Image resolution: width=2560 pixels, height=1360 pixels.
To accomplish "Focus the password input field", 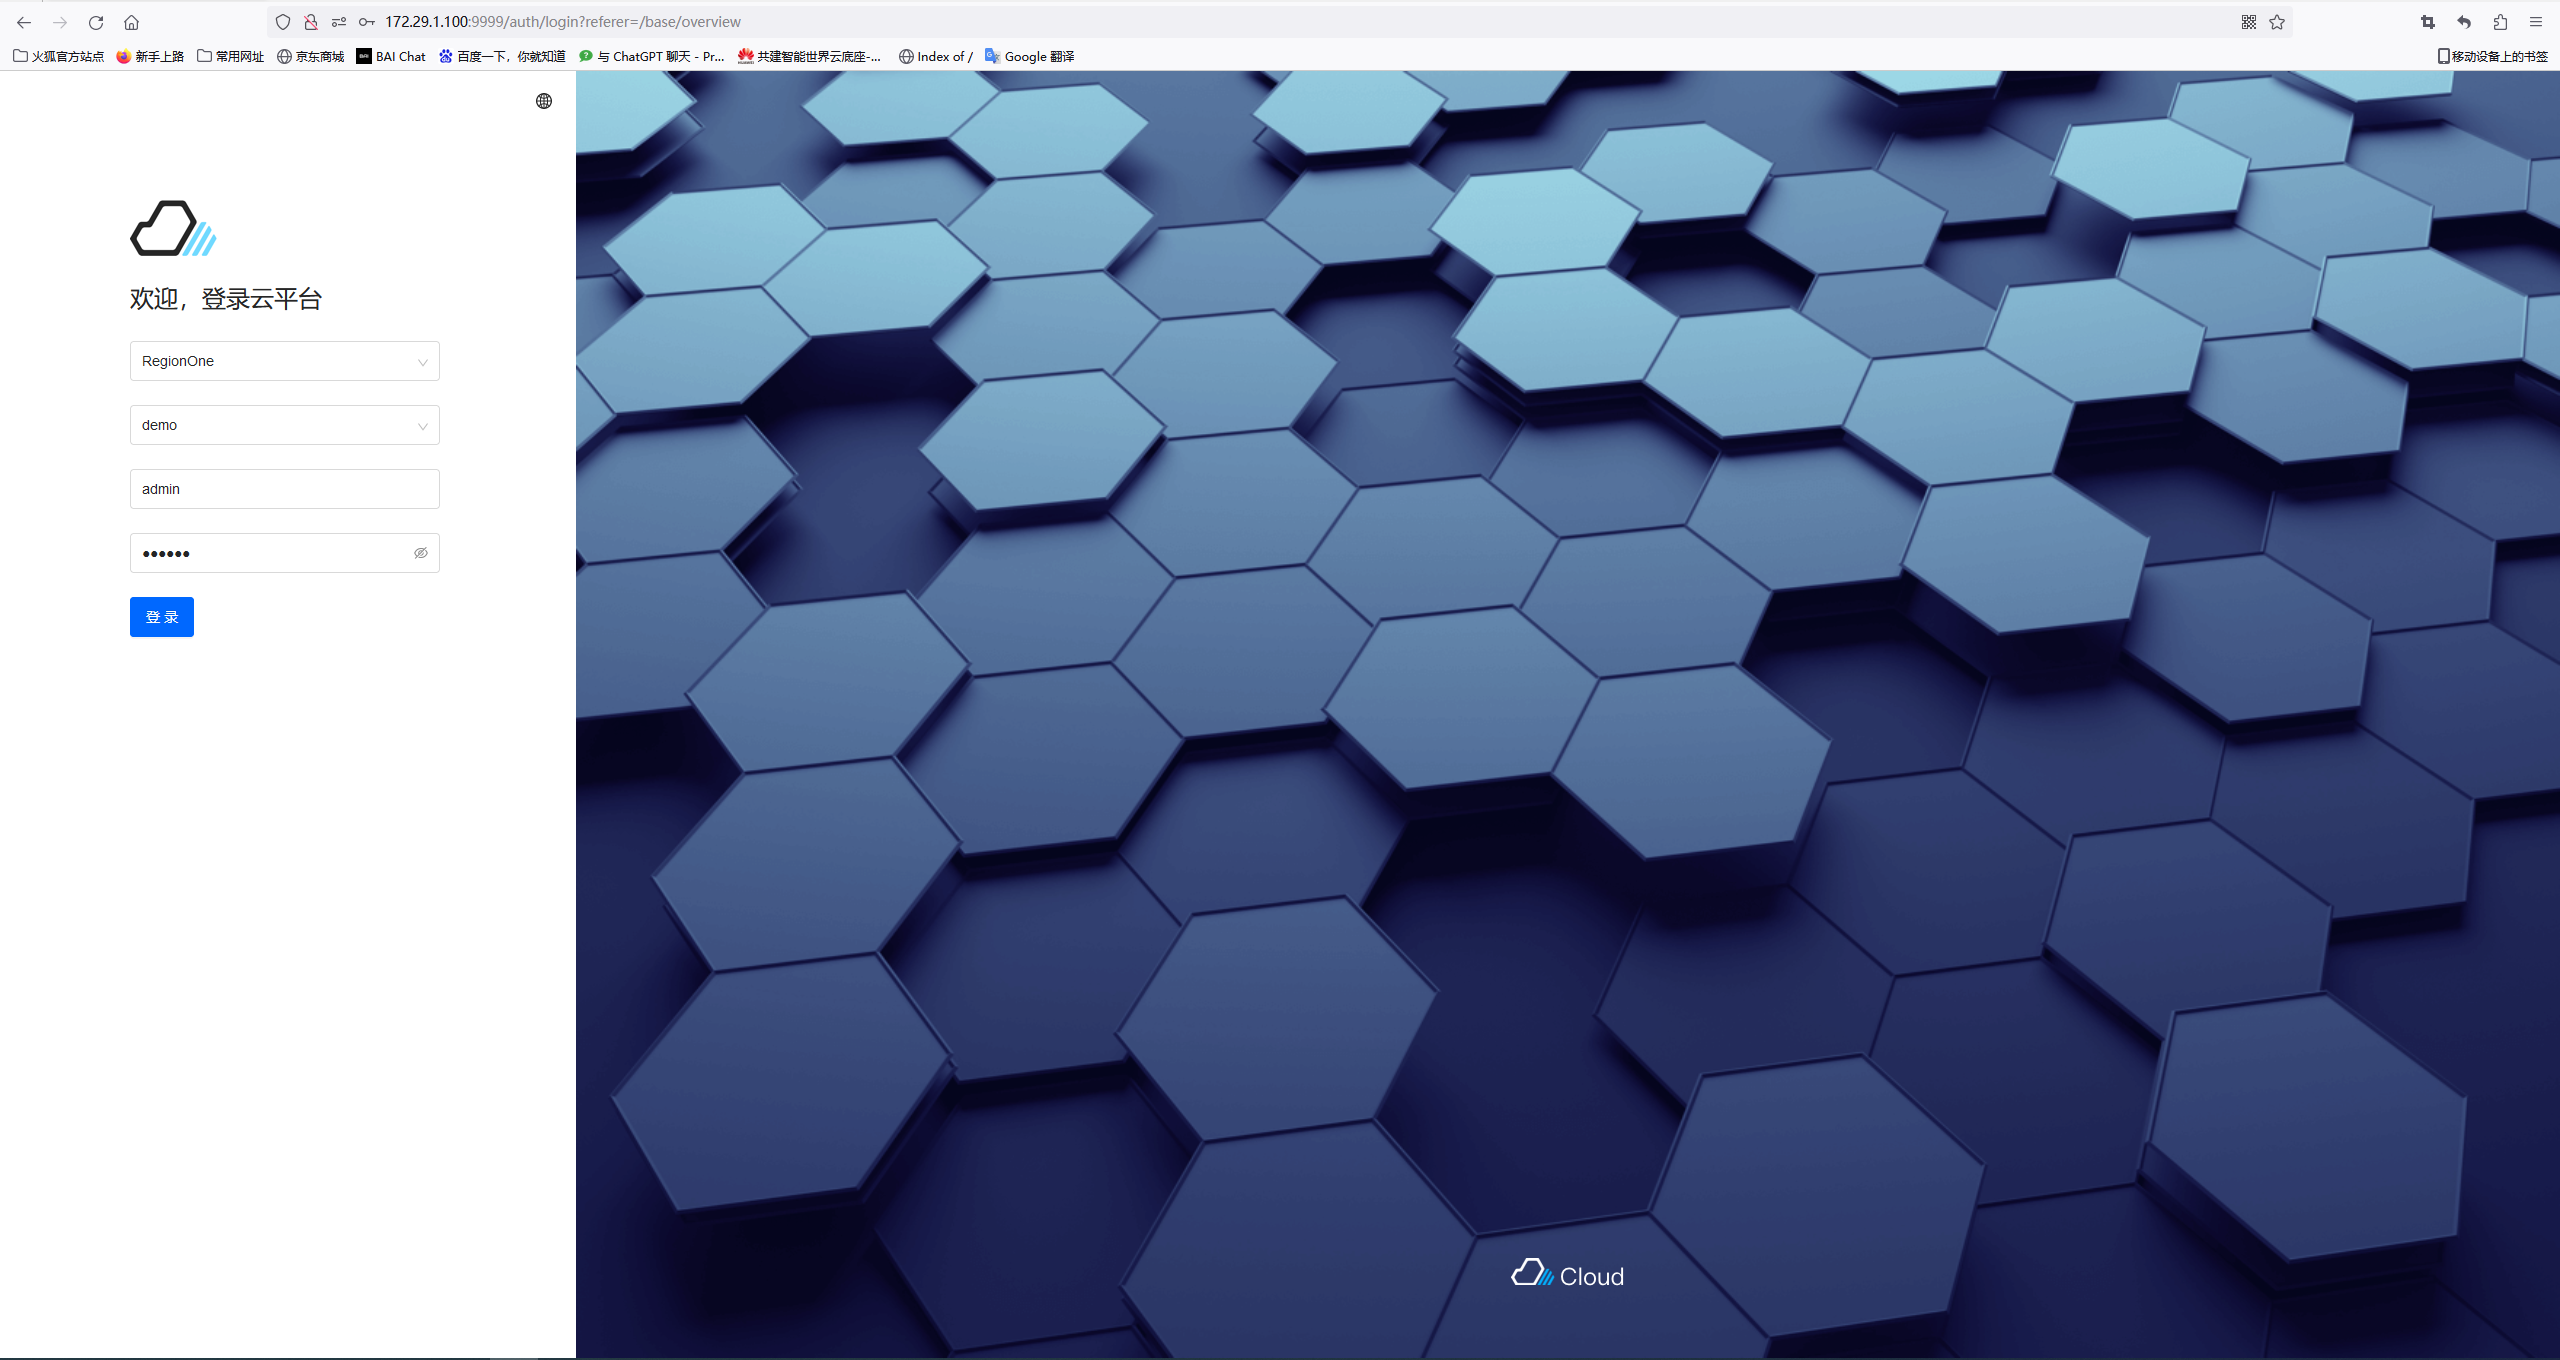I will point(270,553).
